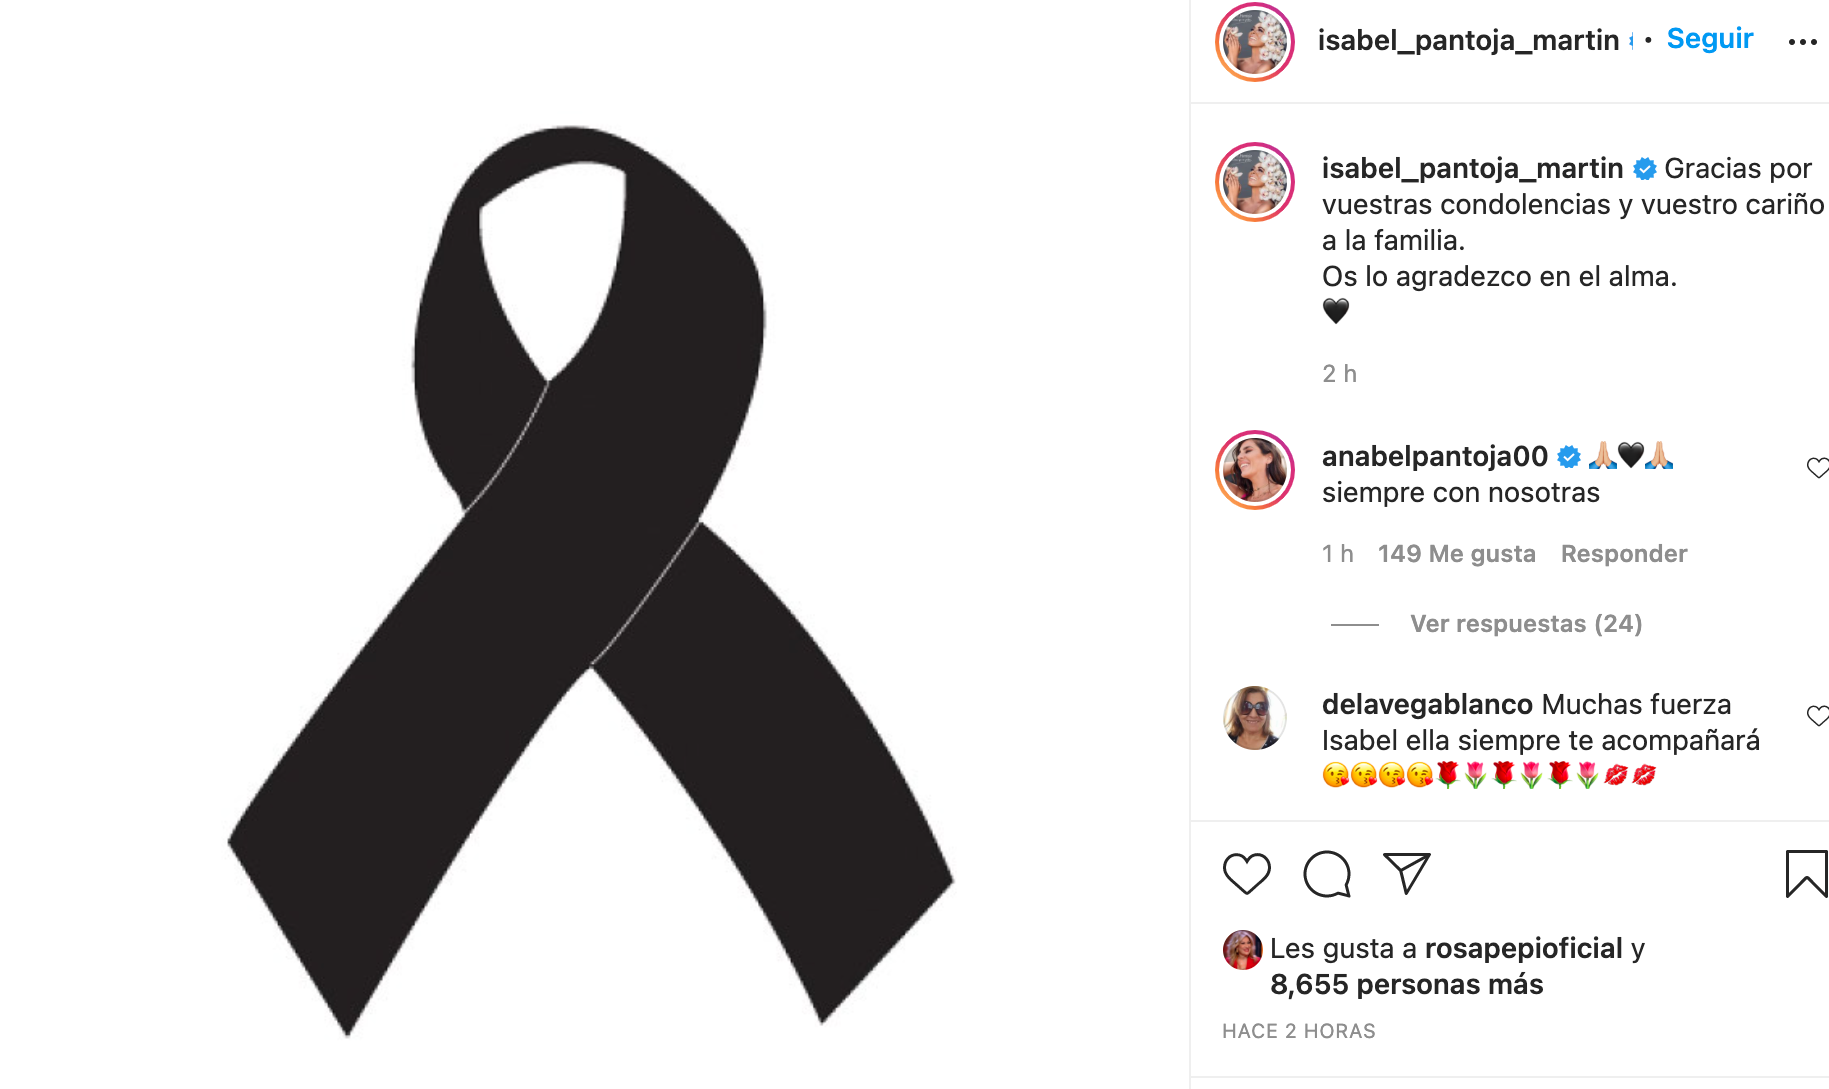This screenshot has height=1089, width=1829.
Task: Reply to anabelpantoja00 via Responder
Action: (1624, 554)
